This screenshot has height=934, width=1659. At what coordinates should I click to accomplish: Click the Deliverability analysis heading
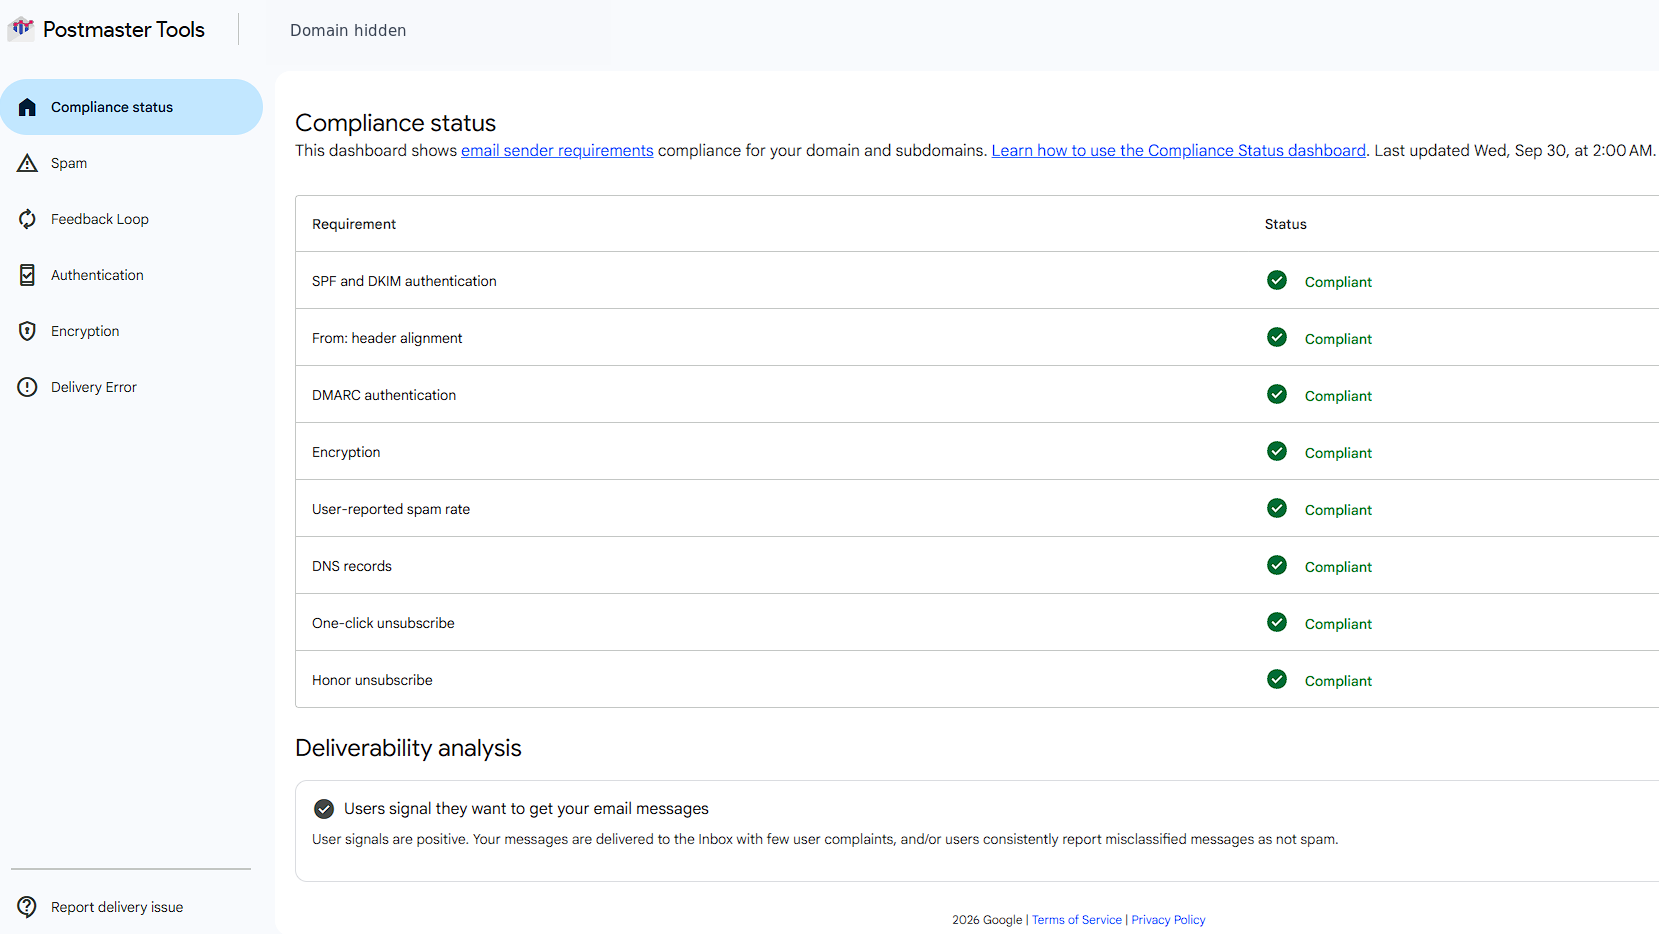click(x=408, y=748)
